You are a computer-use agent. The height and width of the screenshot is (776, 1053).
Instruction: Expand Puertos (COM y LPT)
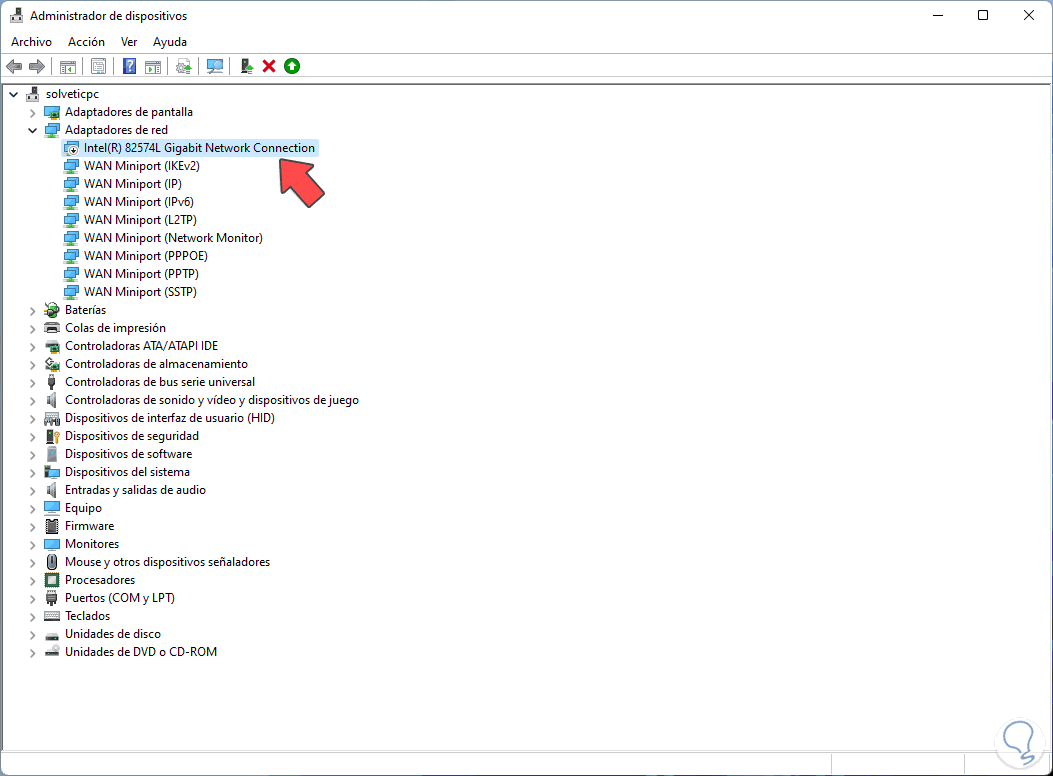[32, 599]
